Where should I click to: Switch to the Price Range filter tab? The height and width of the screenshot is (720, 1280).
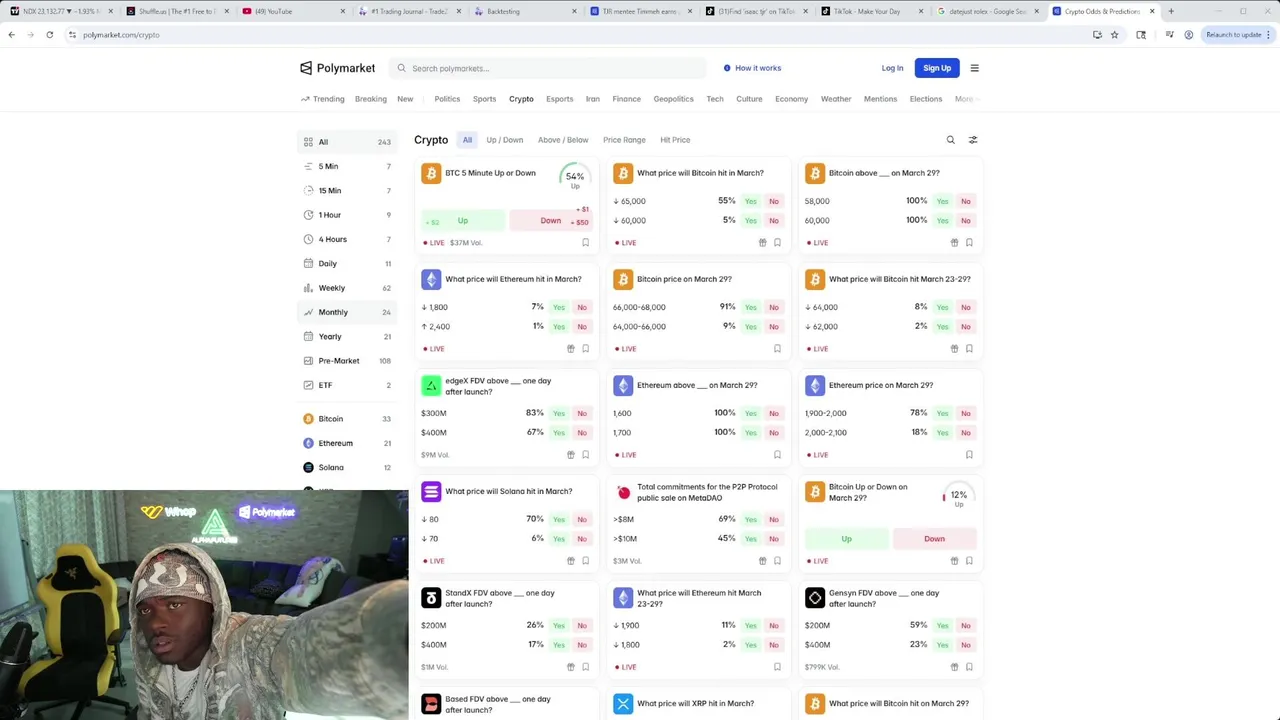(x=624, y=140)
